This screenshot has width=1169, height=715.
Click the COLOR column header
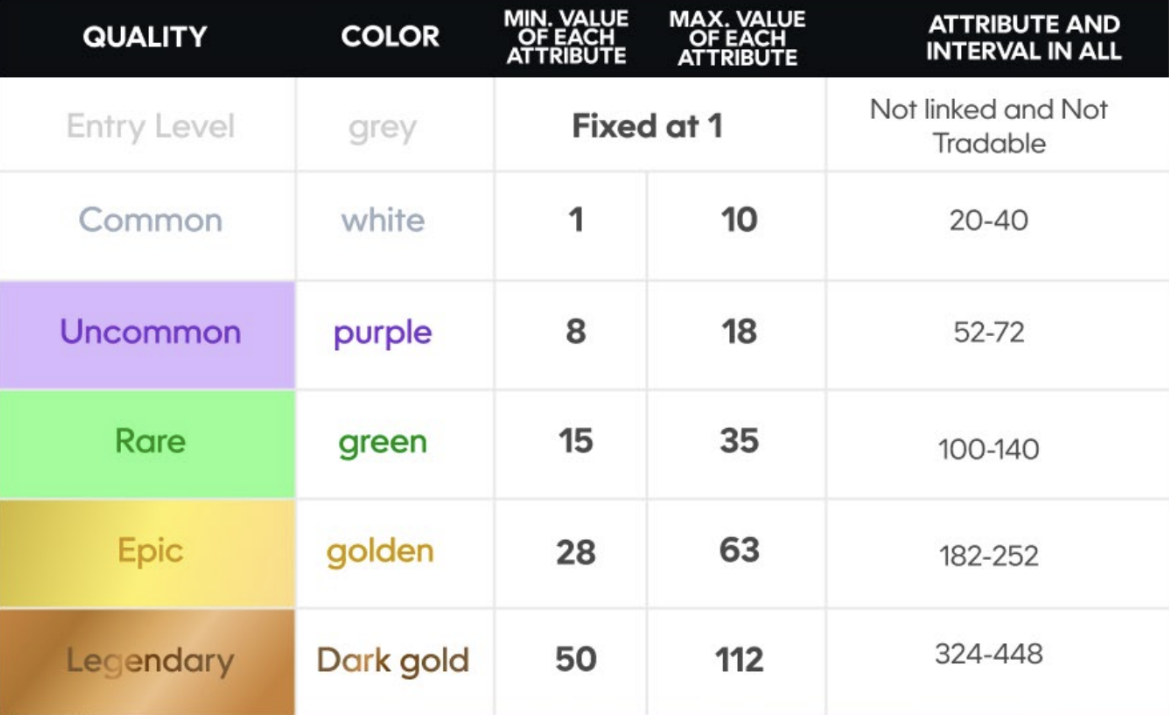(x=390, y=37)
